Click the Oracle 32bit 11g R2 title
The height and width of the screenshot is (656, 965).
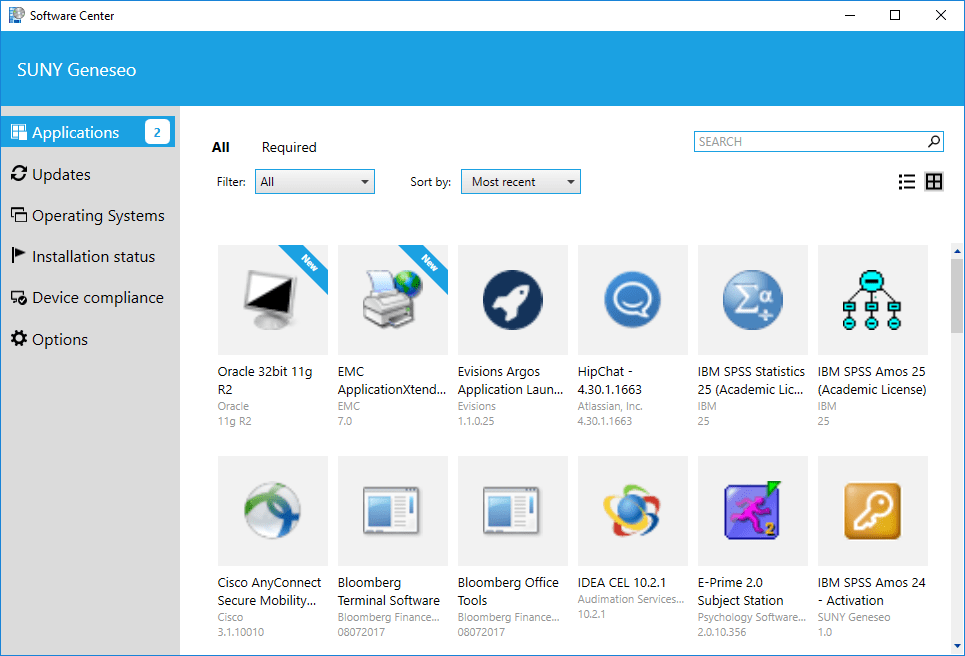point(265,380)
